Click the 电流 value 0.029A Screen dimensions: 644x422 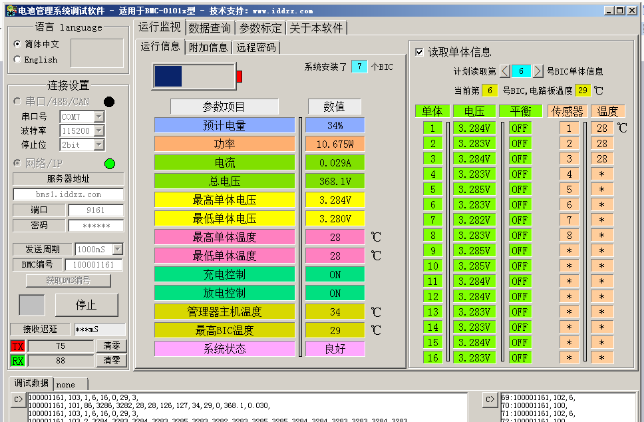coord(335,163)
